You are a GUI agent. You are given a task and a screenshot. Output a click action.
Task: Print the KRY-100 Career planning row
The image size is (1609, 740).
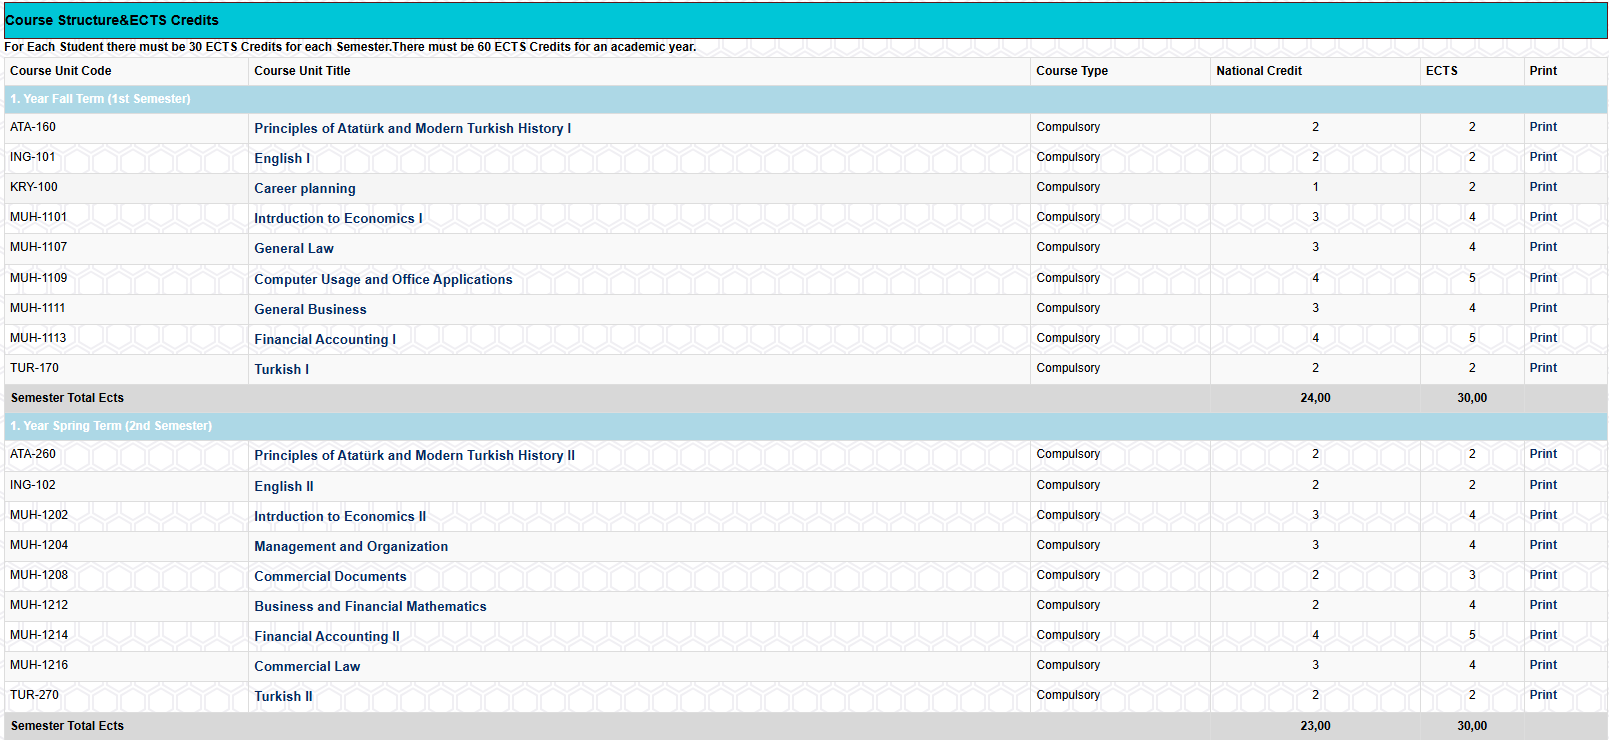pyautogui.click(x=1542, y=187)
